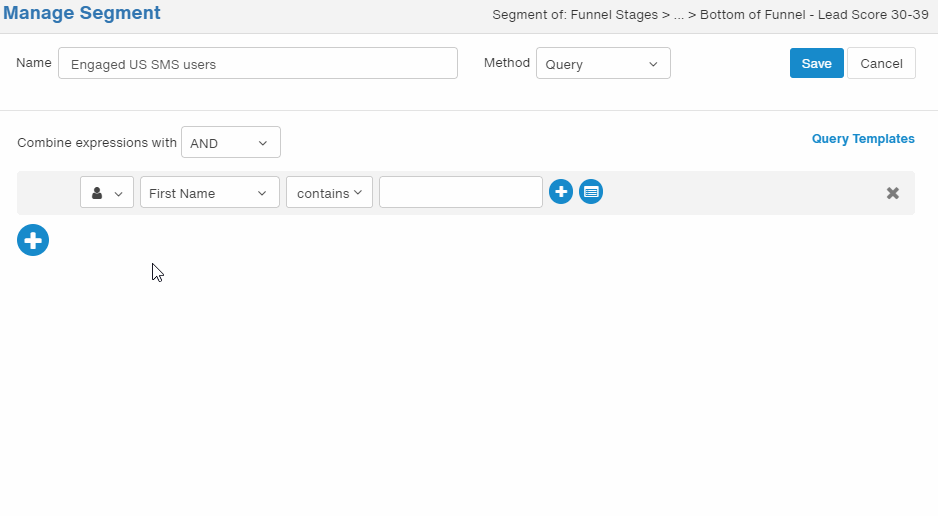Change the contains operator dropdown
938x516 pixels.
pyautogui.click(x=329, y=192)
